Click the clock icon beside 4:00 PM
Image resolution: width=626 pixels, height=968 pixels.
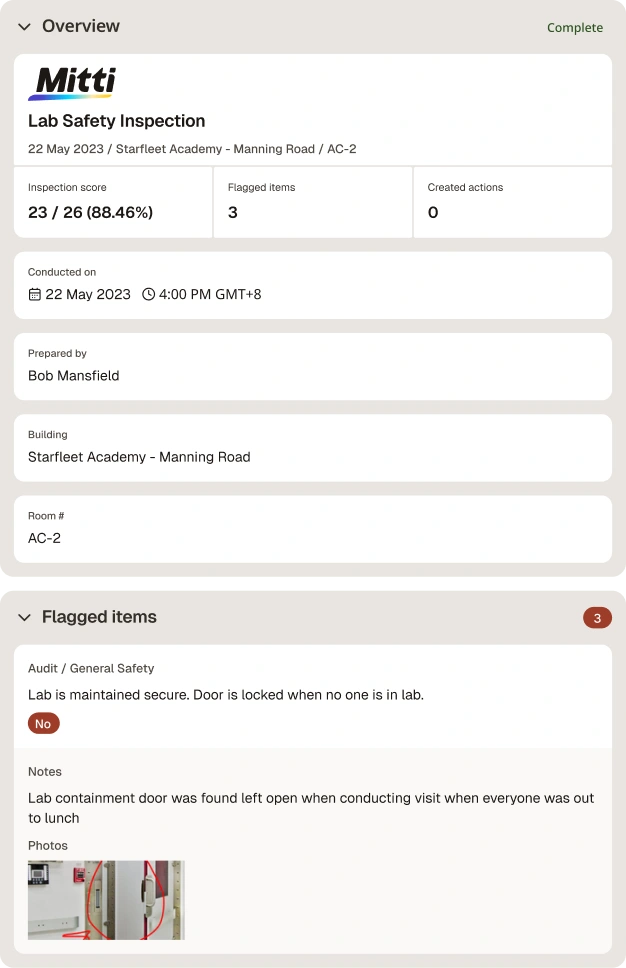(148, 294)
